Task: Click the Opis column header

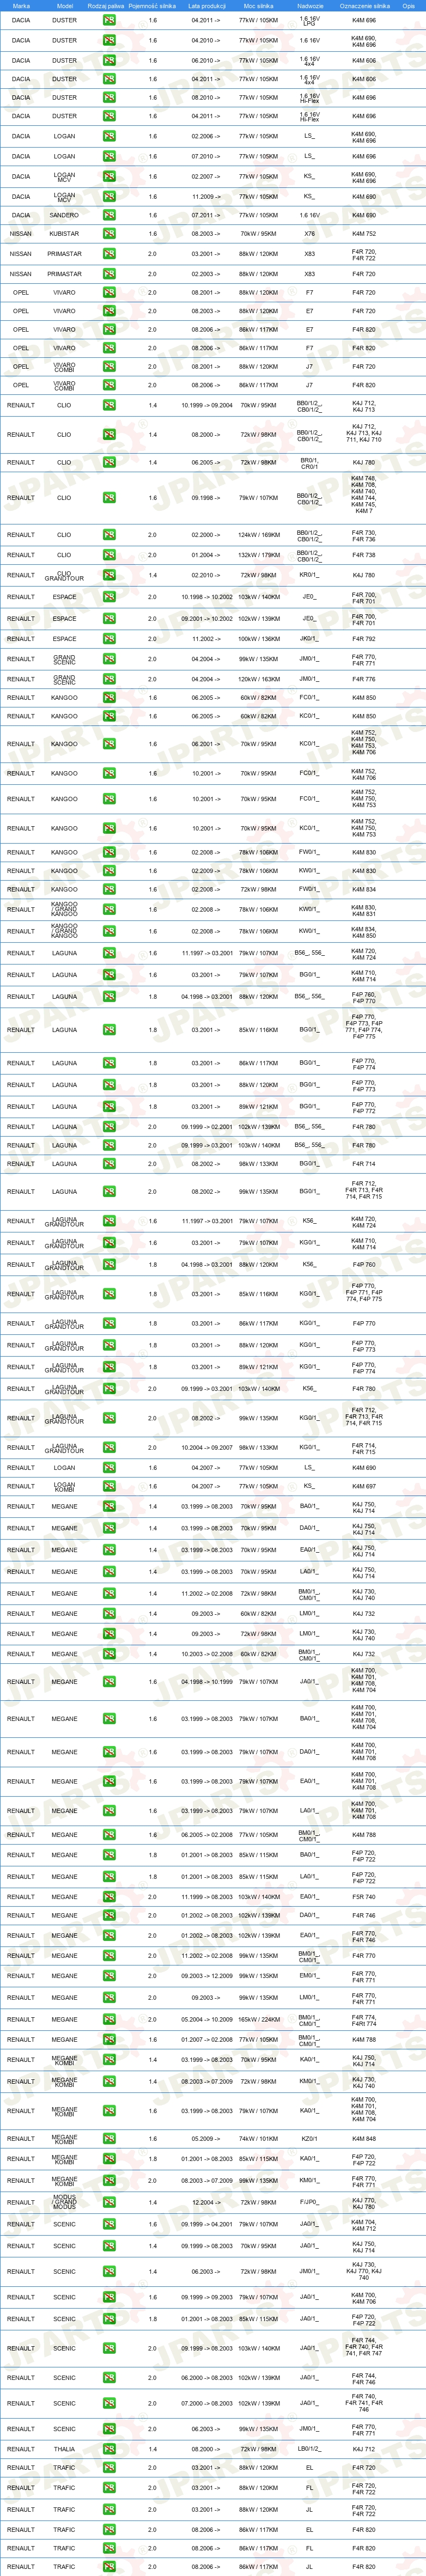Action: tap(409, 6)
